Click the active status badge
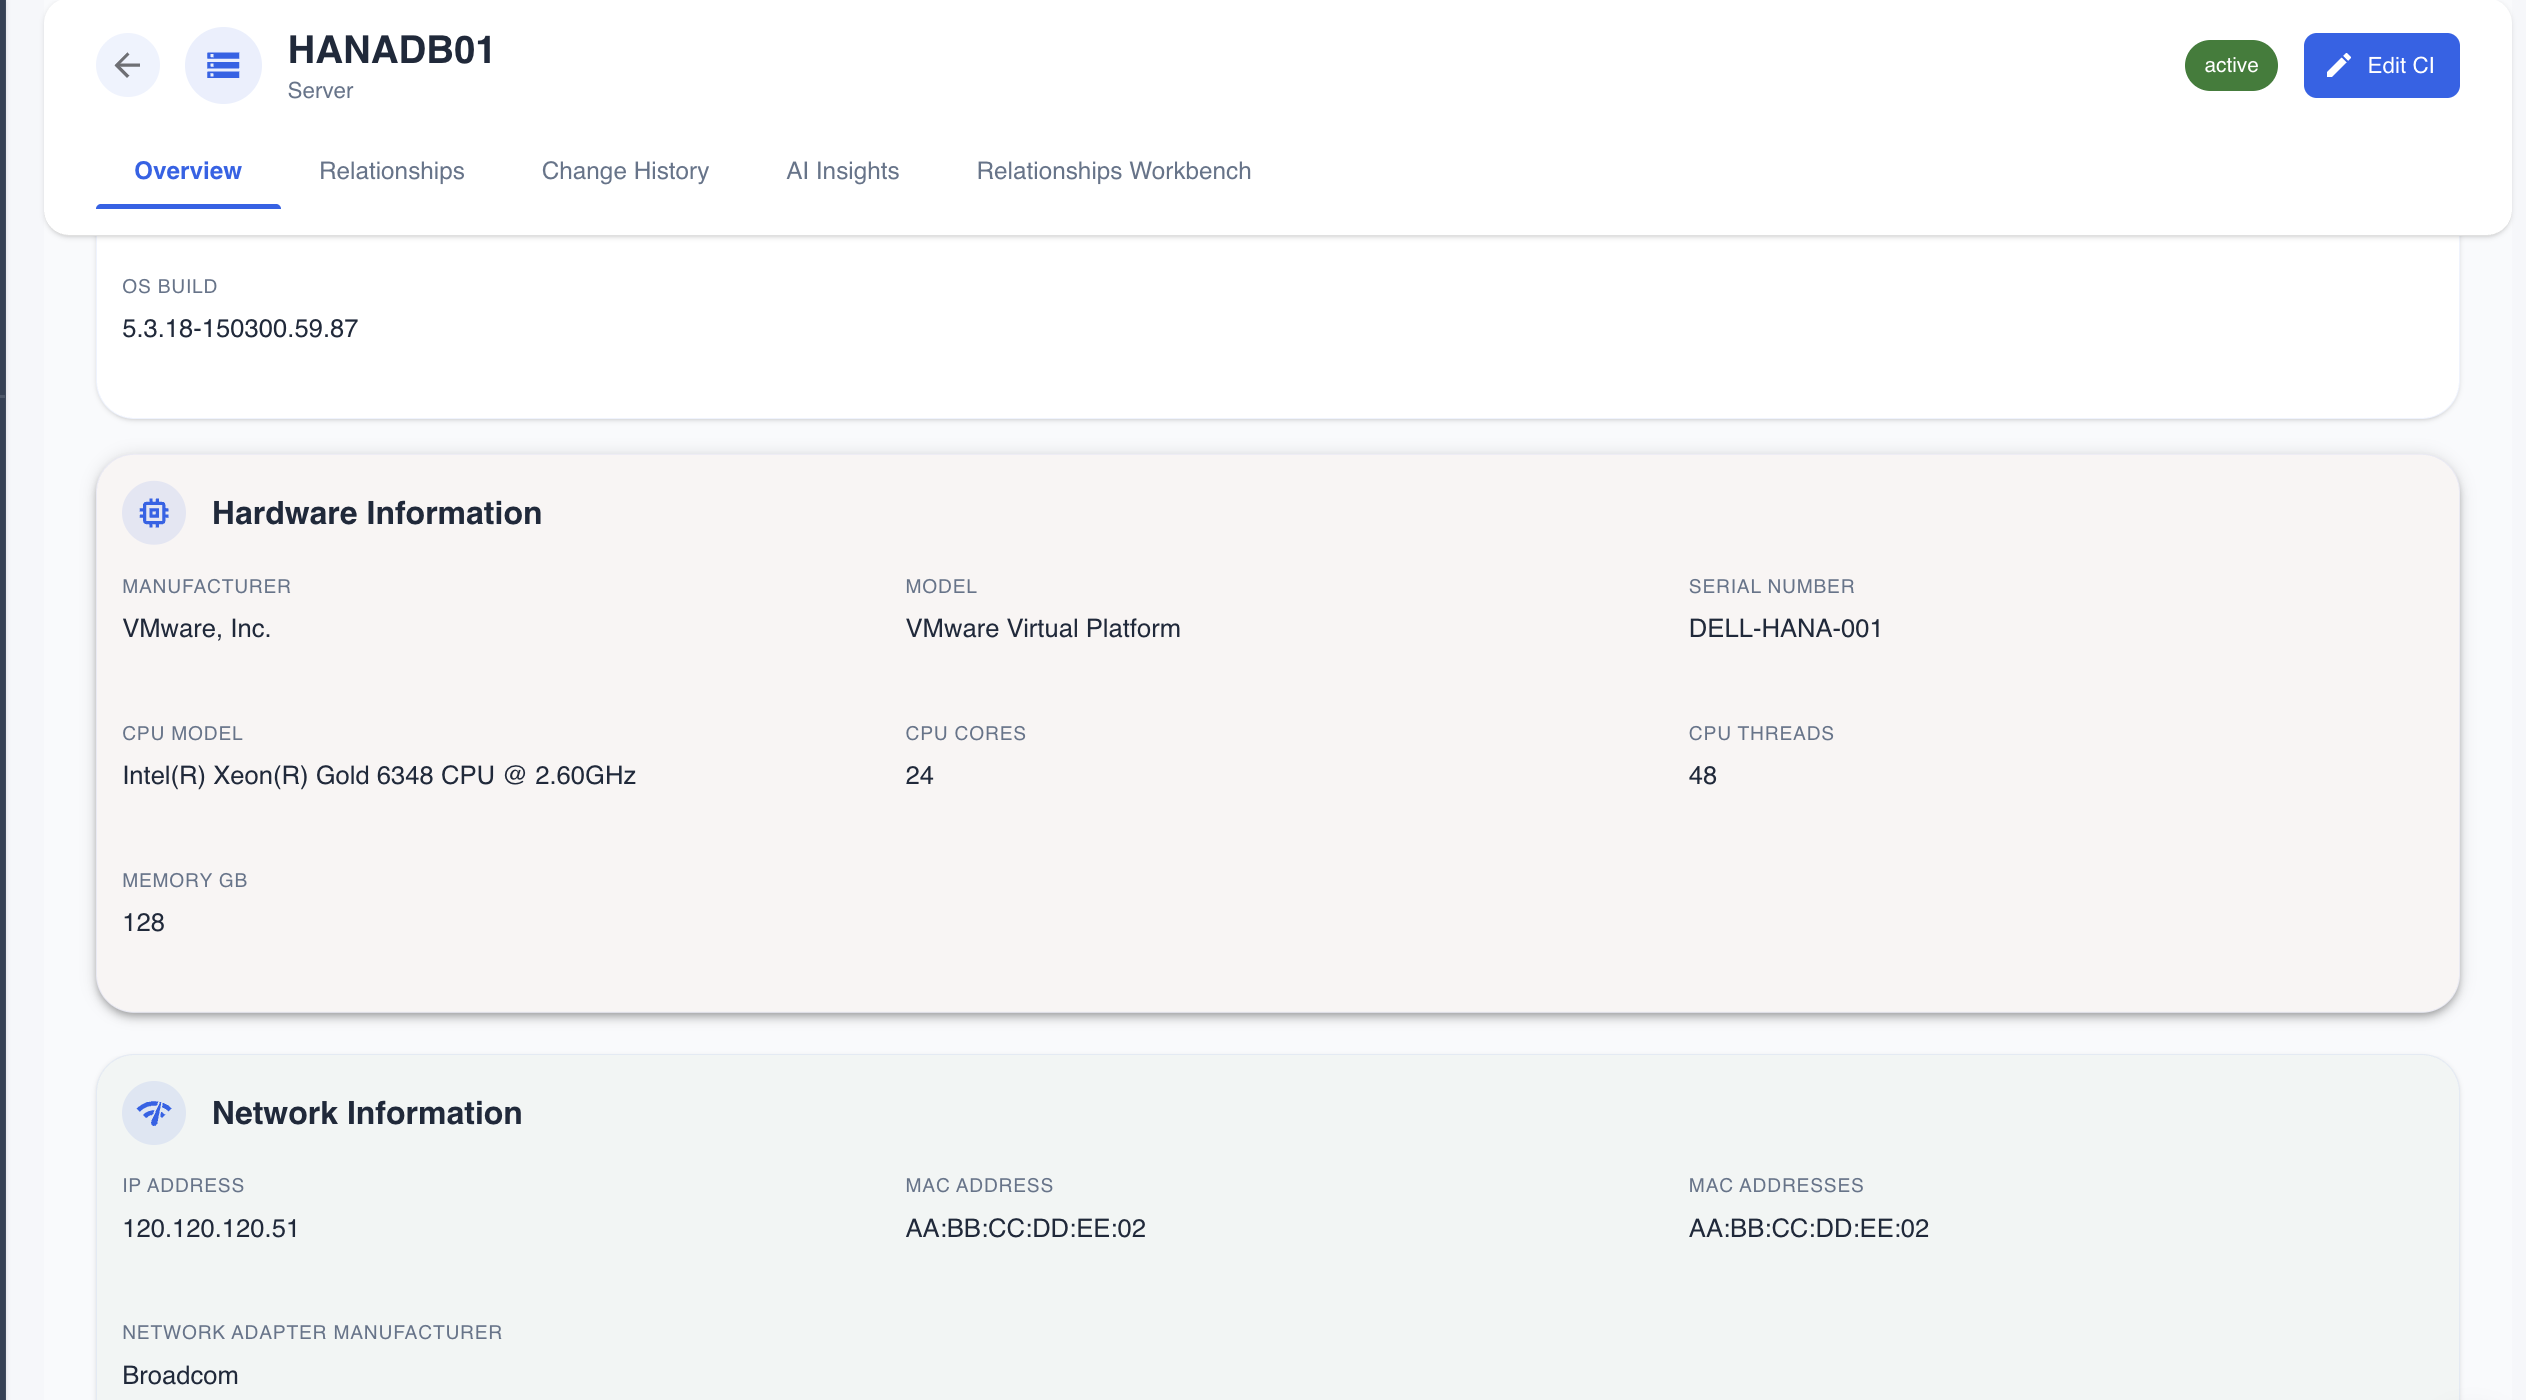Screen dimensions: 2526x1400 (2230, 66)
